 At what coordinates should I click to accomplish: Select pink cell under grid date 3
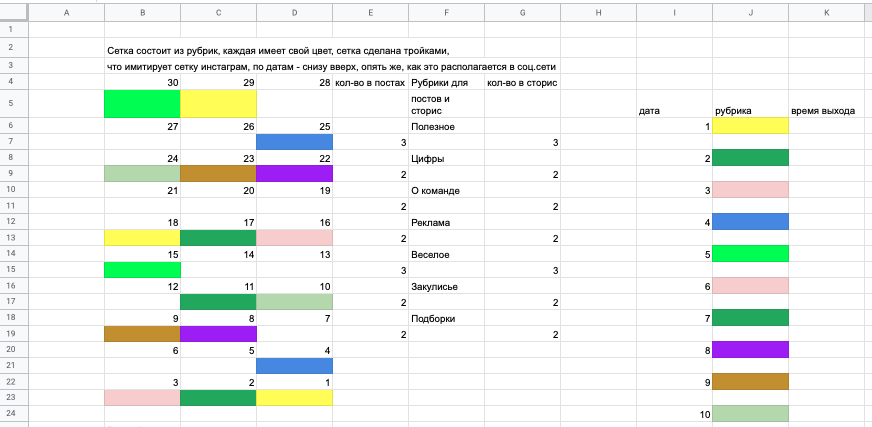[142, 398]
